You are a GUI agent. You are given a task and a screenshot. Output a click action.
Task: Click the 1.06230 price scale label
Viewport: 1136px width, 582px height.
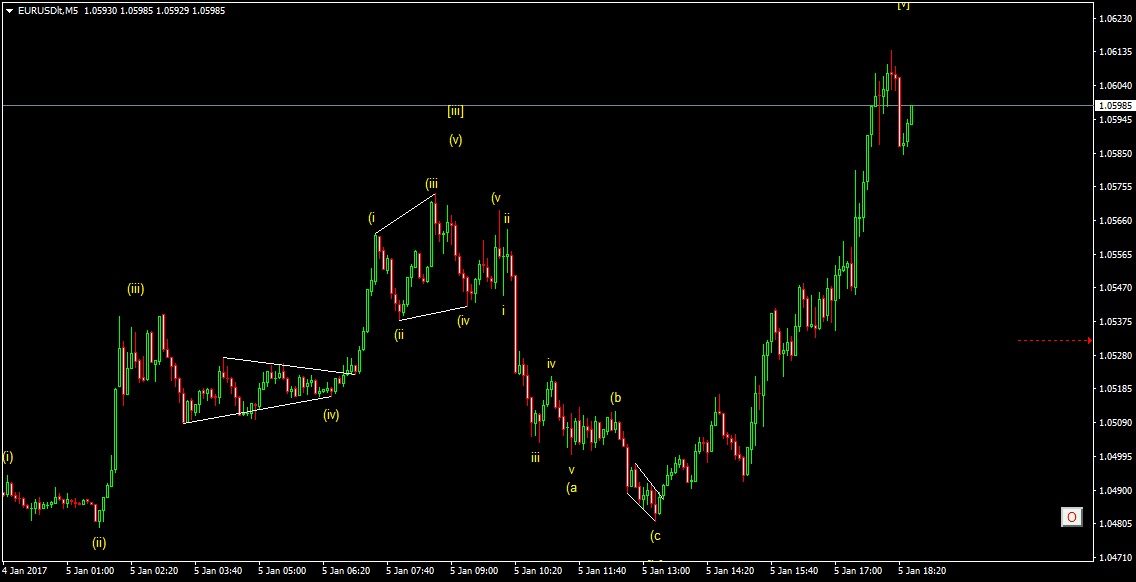tap(1113, 18)
